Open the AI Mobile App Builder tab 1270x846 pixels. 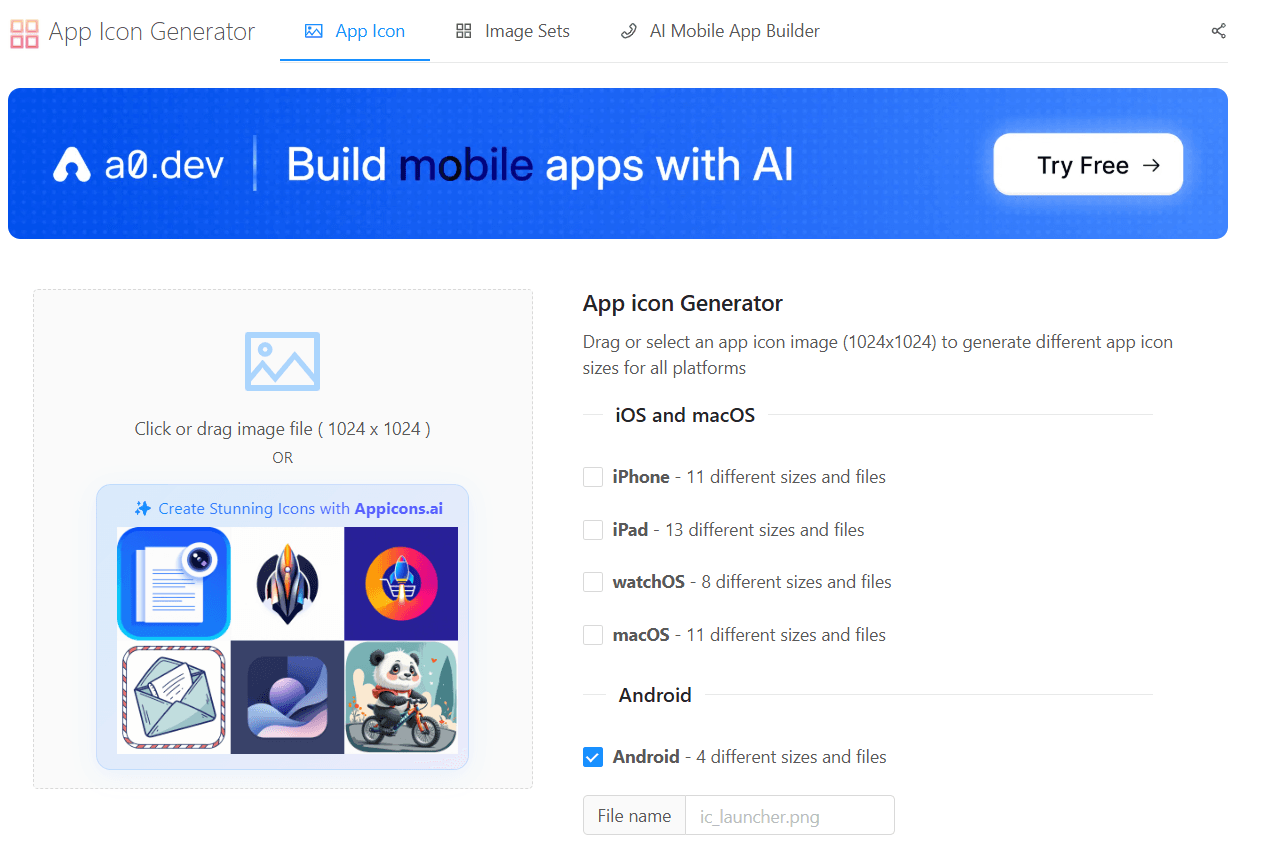719,31
